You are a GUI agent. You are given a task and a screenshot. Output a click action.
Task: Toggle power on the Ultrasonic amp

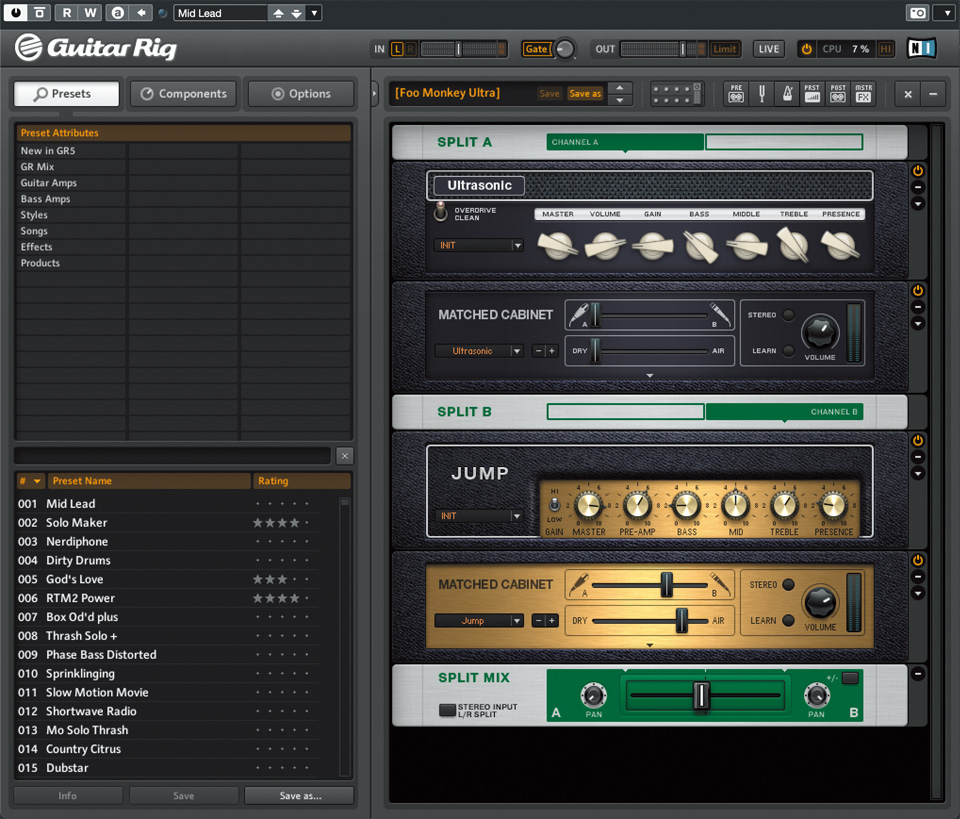point(918,171)
